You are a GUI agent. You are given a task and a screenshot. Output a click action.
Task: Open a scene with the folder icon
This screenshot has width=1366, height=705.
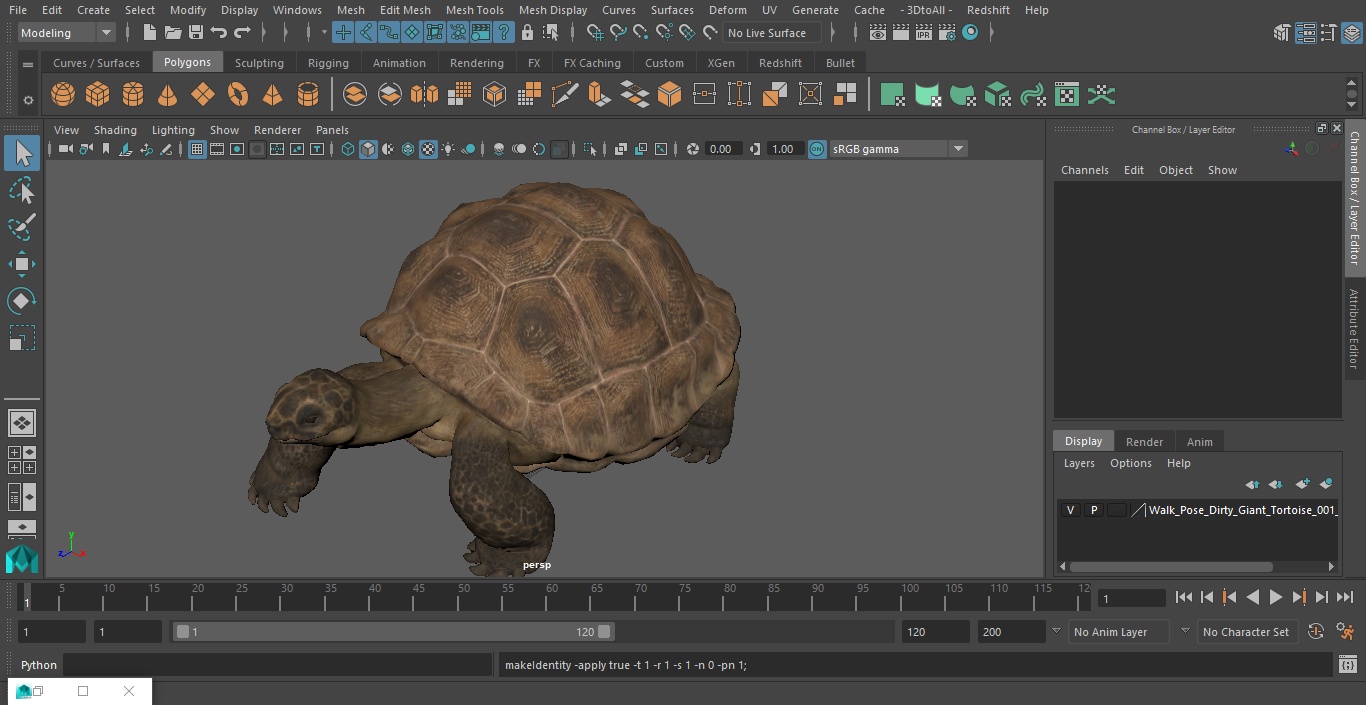pyautogui.click(x=173, y=33)
